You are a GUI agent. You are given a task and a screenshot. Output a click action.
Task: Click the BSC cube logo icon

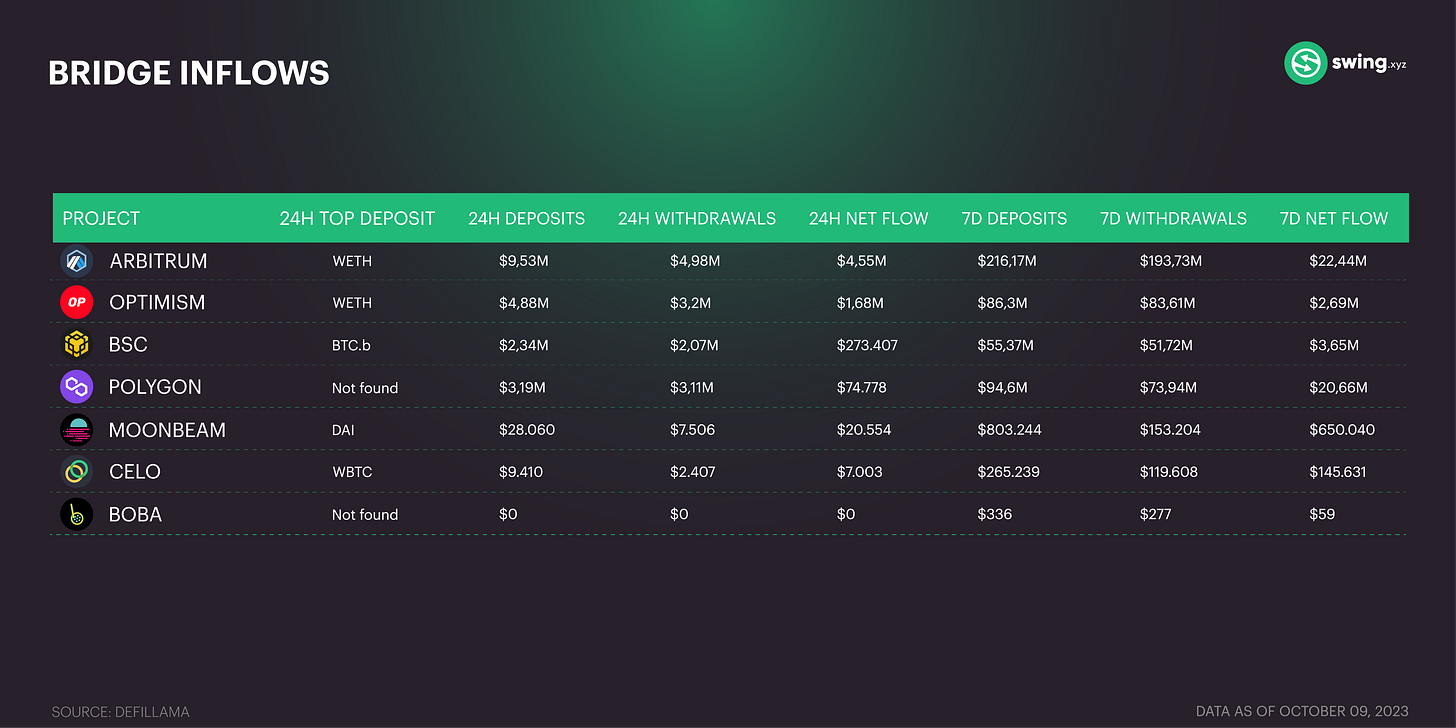point(77,345)
